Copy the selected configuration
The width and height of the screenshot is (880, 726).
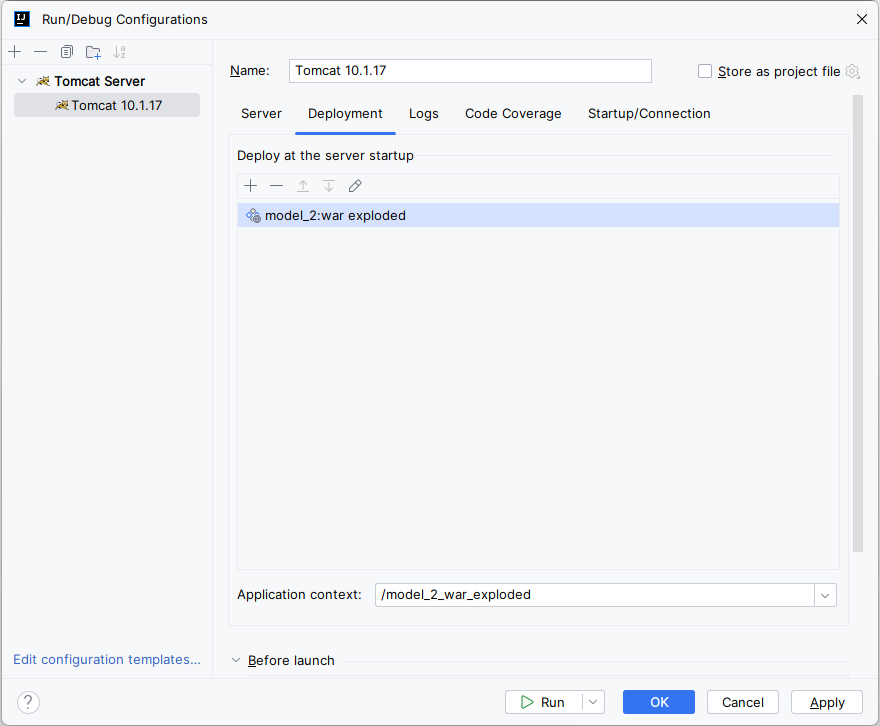point(67,52)
